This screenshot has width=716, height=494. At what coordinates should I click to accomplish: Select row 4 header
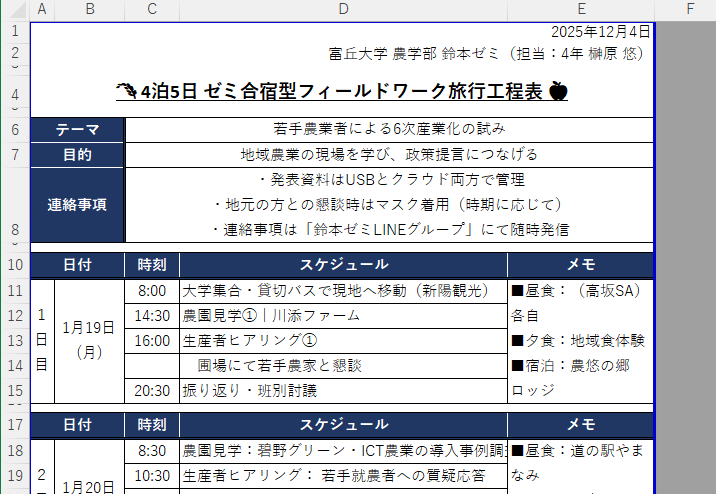point(15,94)
